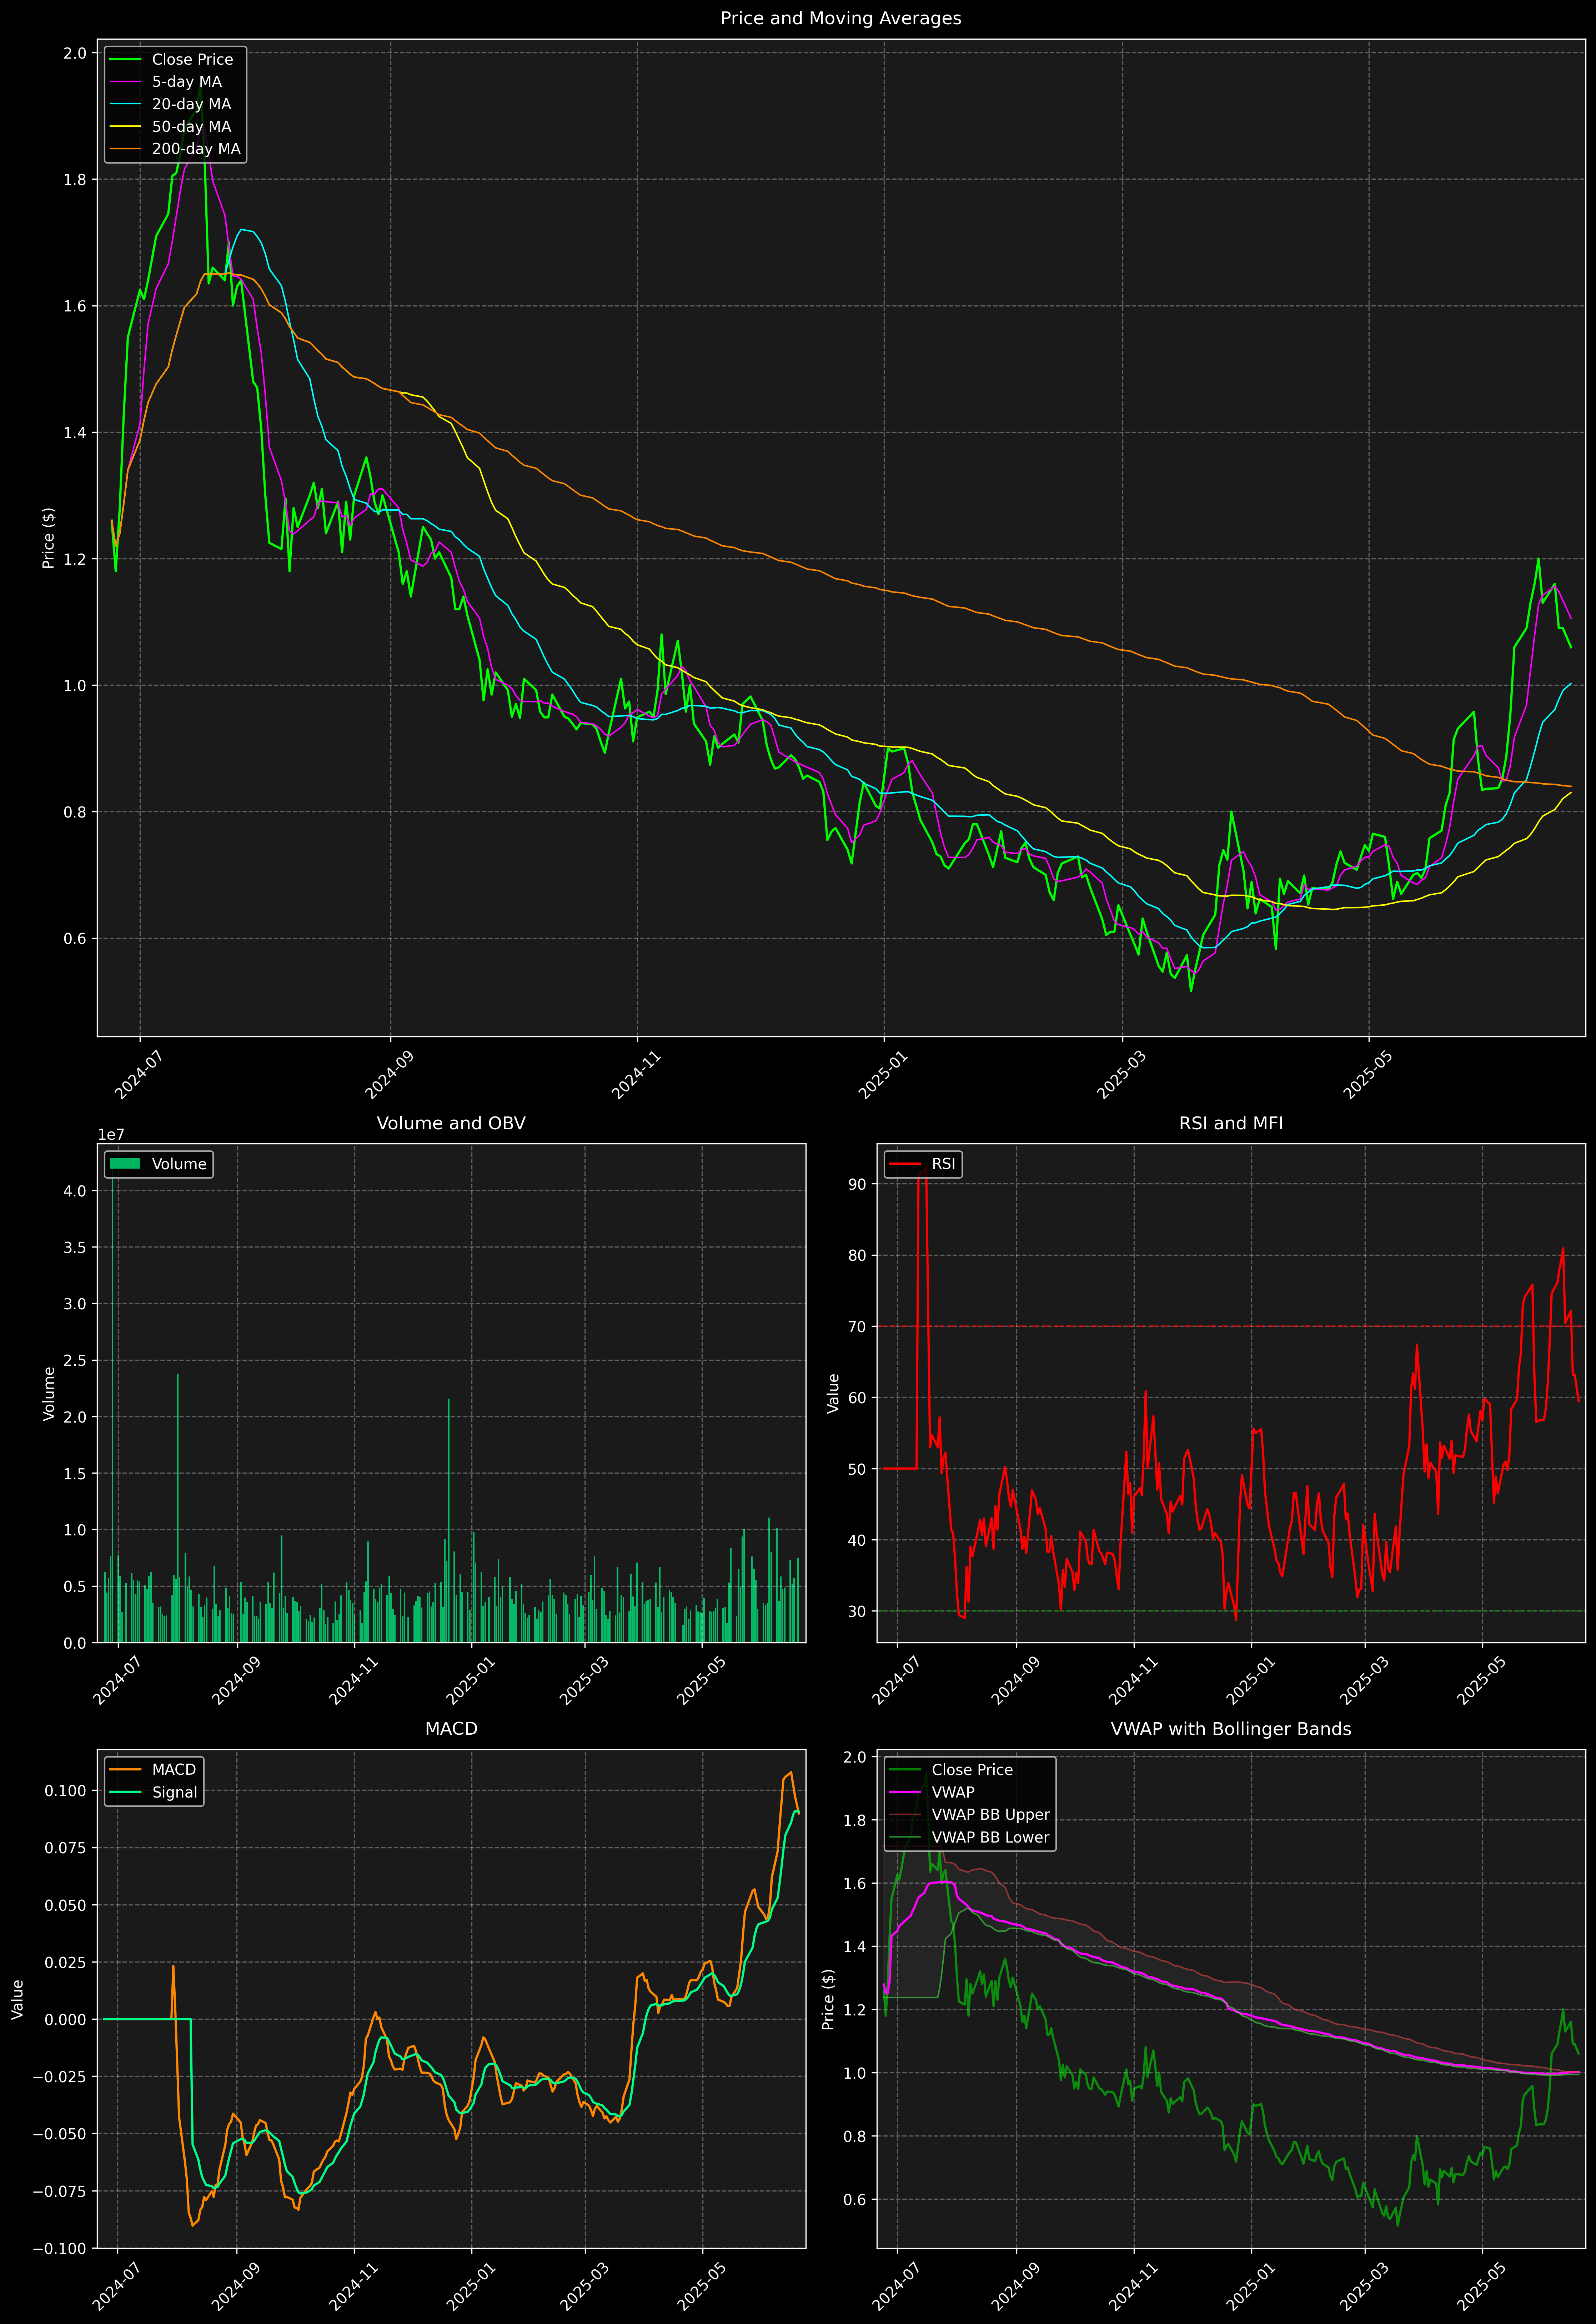Click '2024-07' on the MACD chart x-axis
Screen dimensions: 1596x2324
[117, 2286]
